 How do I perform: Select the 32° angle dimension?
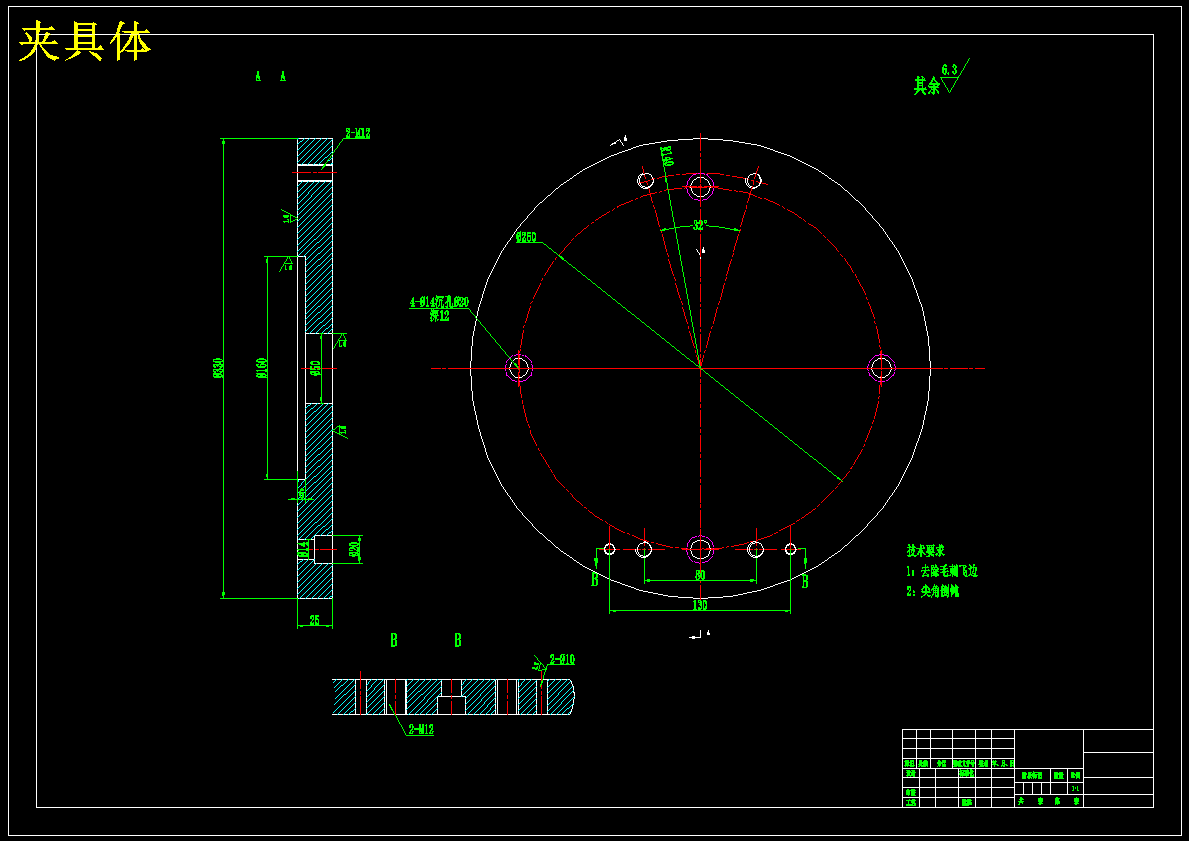pyautogui.click(x=700, y=225)
